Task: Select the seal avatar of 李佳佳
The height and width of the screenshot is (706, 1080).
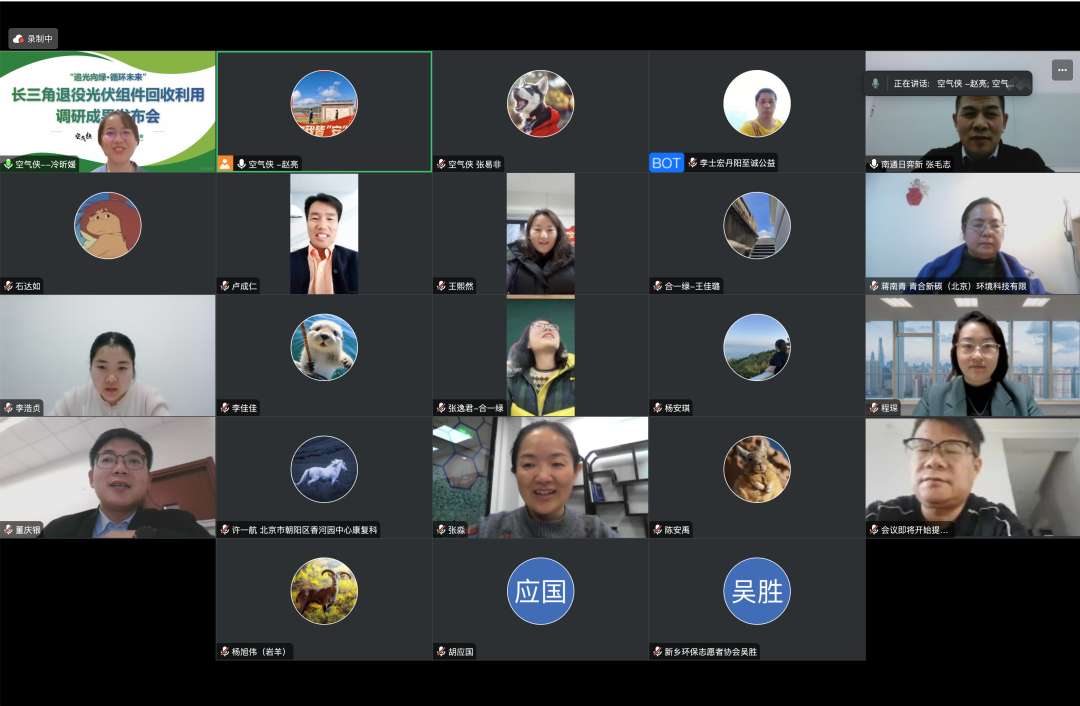Action: point(324,347)
